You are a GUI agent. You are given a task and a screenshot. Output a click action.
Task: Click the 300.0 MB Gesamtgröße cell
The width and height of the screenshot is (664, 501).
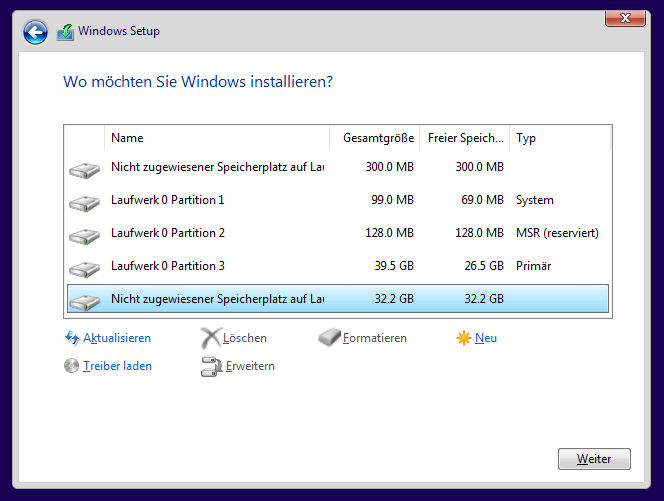pos(390,167)
